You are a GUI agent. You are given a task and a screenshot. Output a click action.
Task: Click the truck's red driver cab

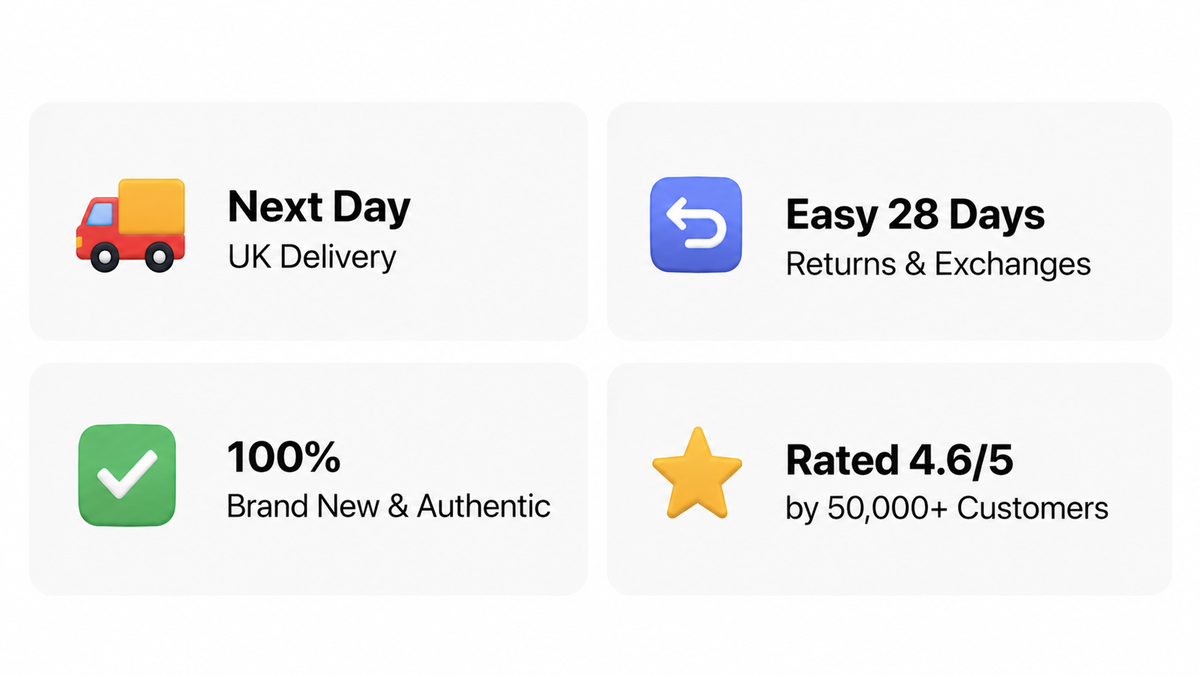[x=98, y=223]
